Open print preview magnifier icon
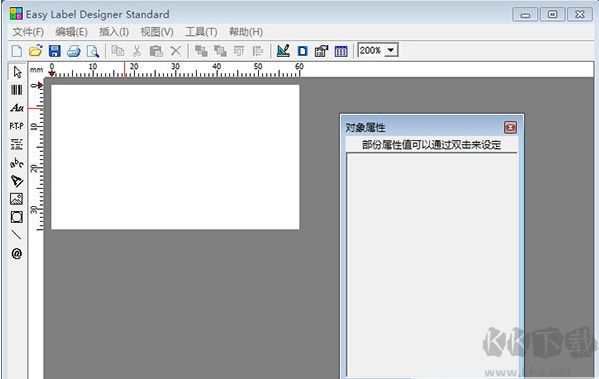599x379 pixels. [x=93, y=51]
